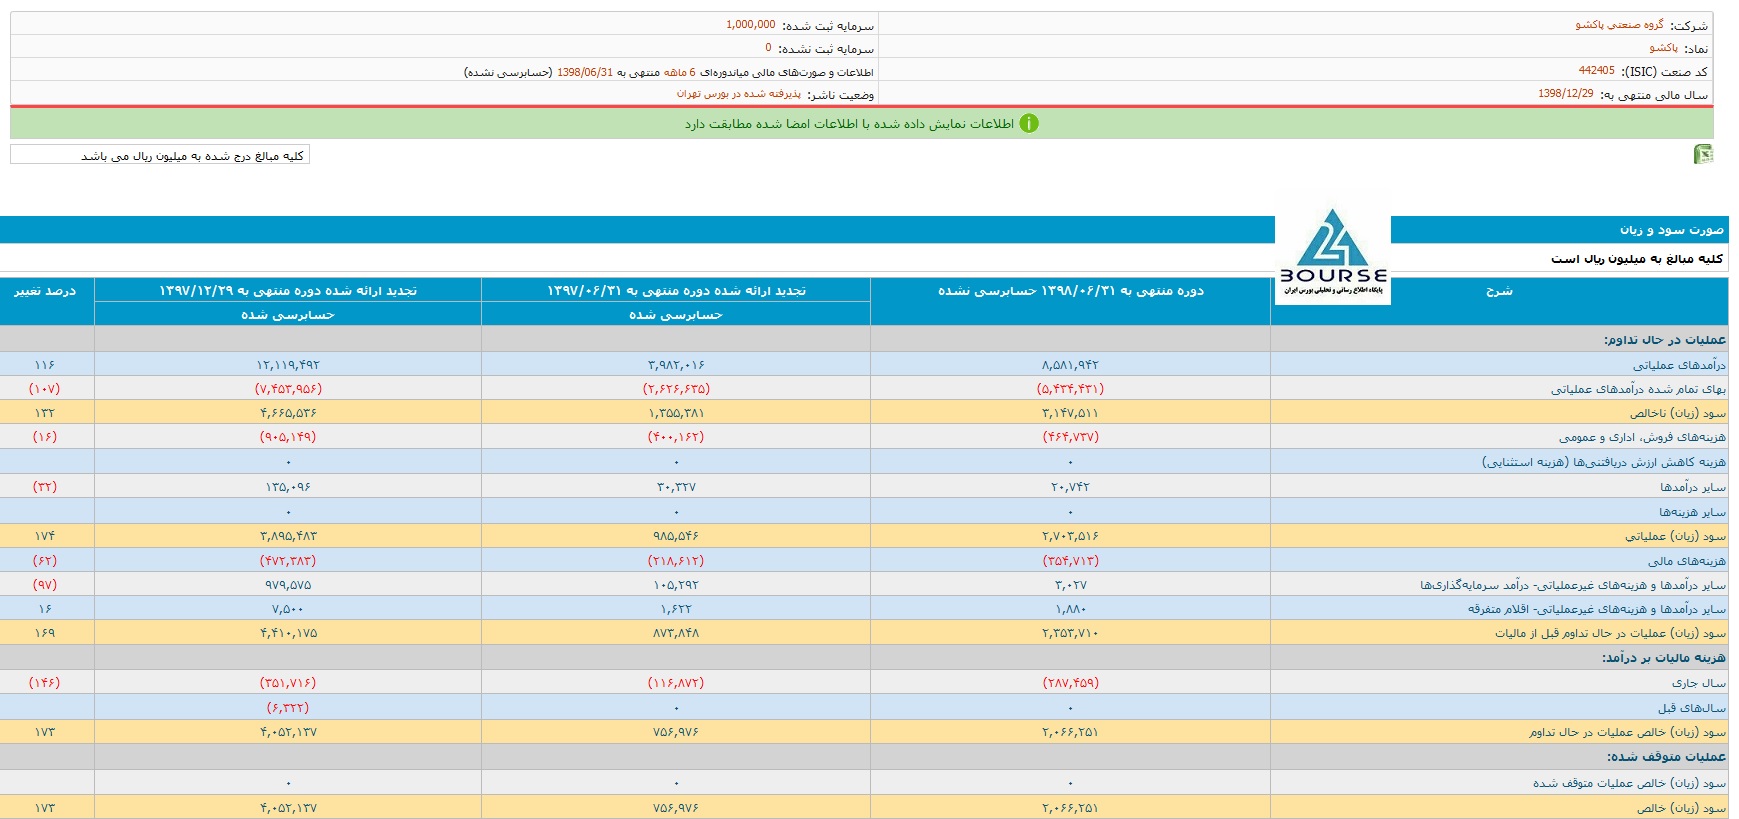Select cost of revenue value (۵,۴۳۴,۴۳۱)

coord(1070,388)
